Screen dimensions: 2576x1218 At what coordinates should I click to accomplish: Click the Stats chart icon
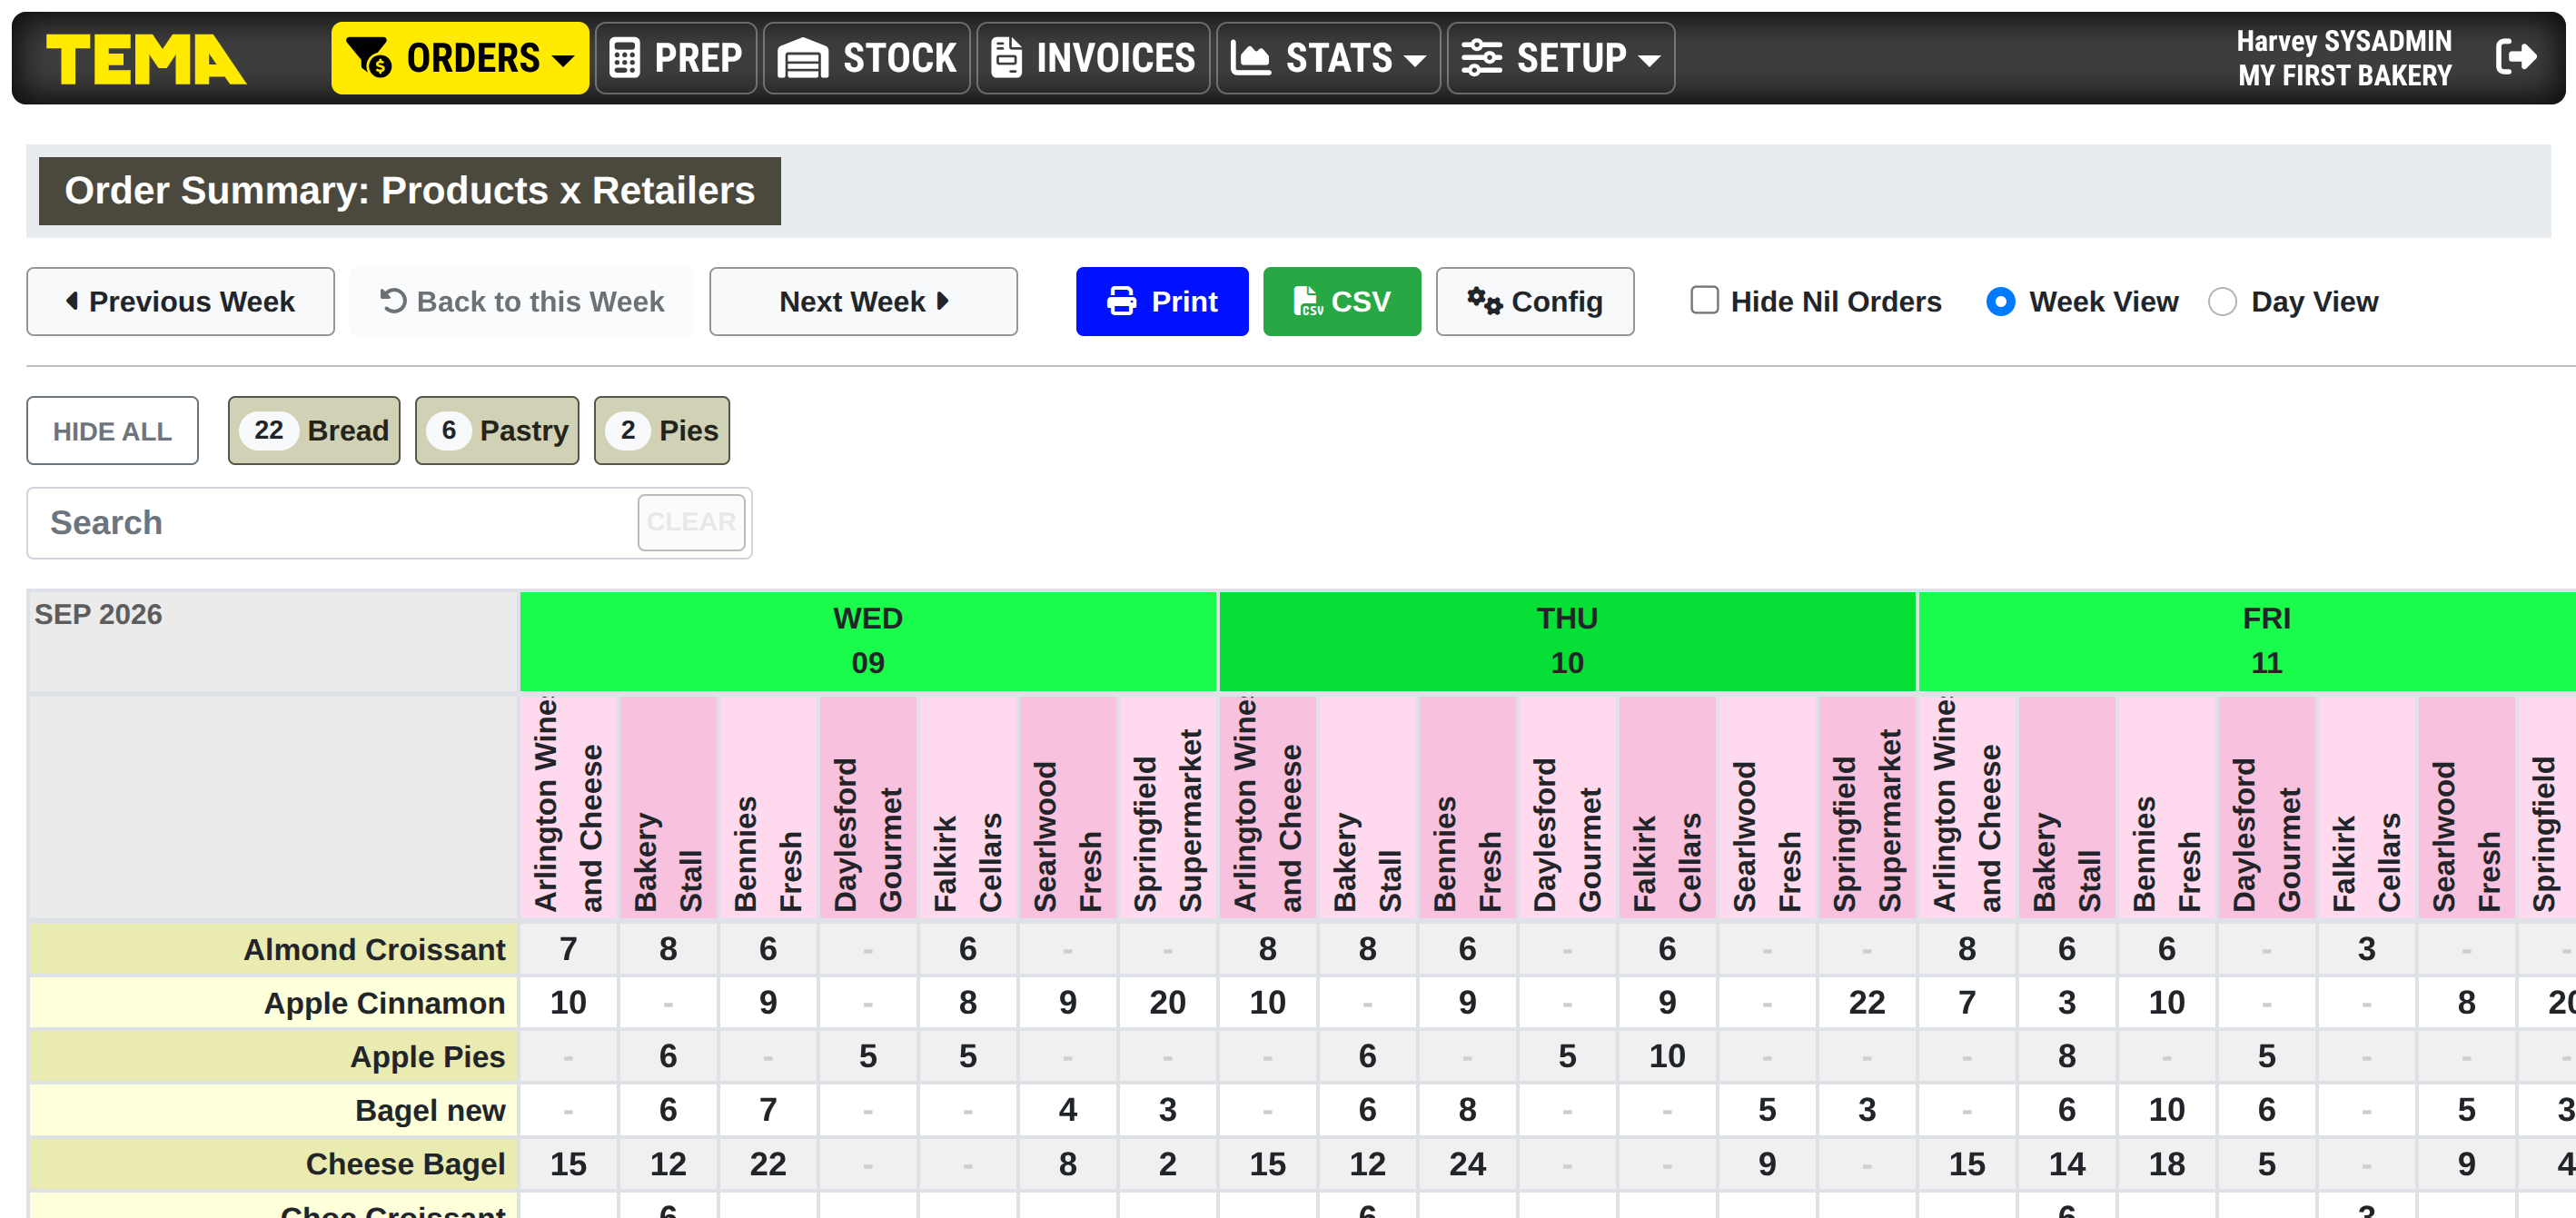coord(1250,58)
